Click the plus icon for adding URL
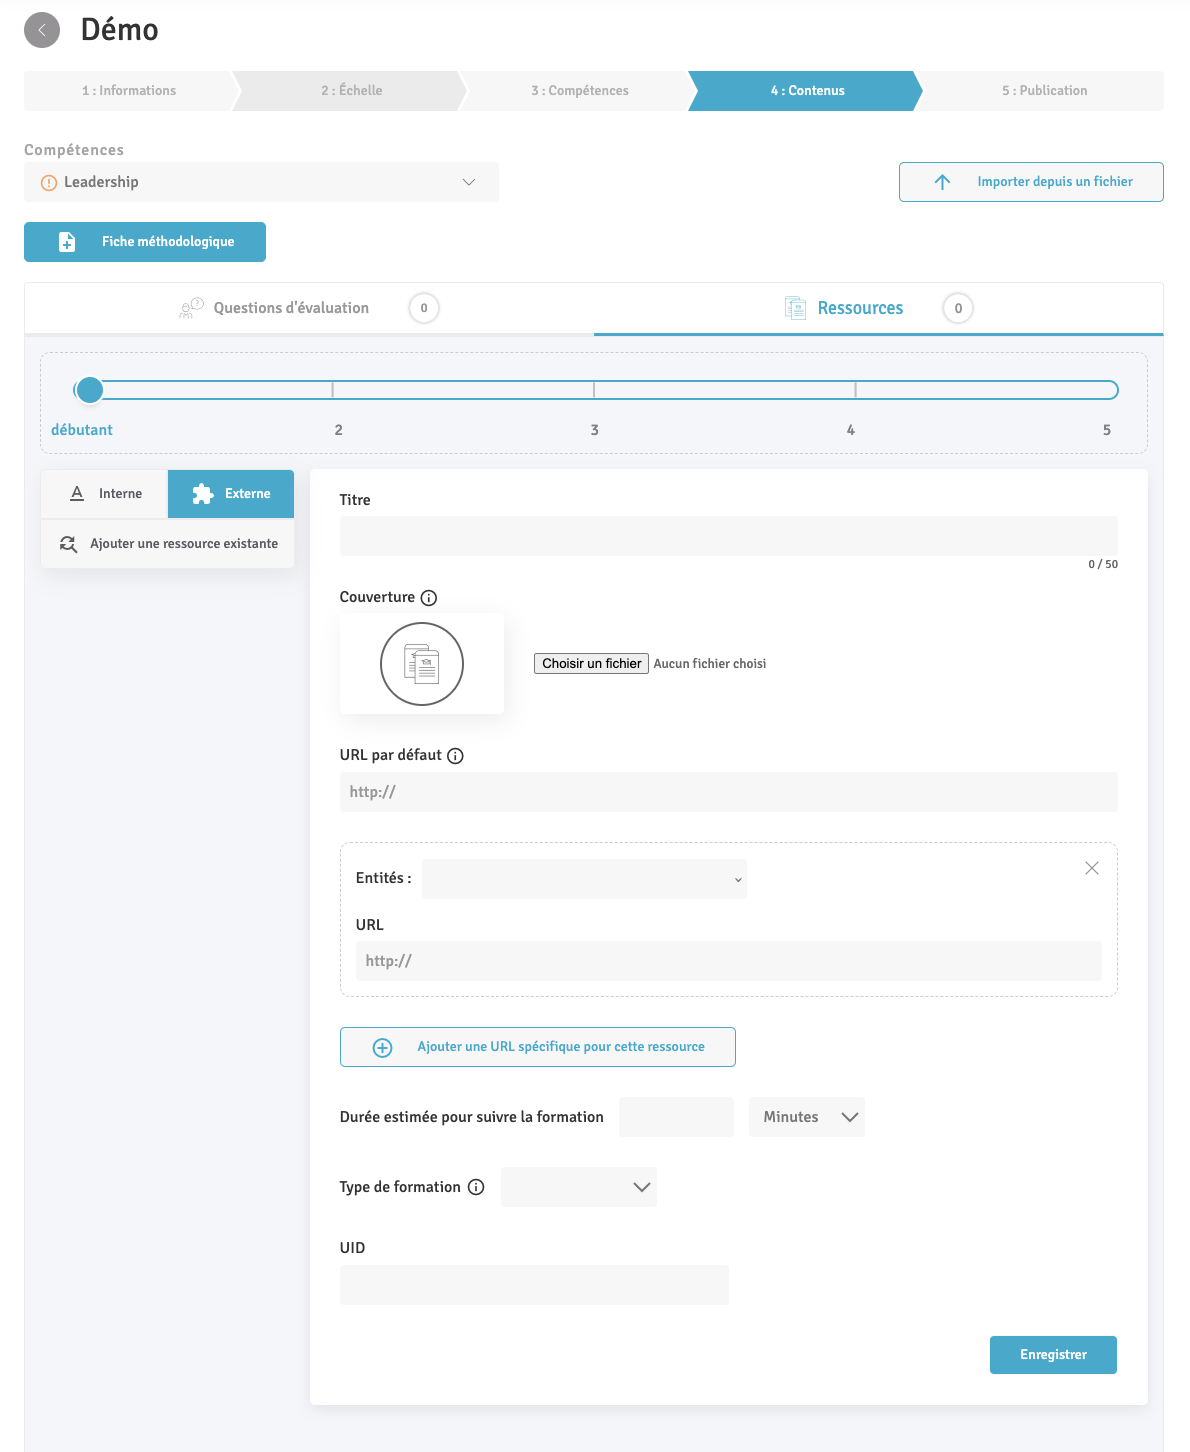The width and height of the screenshot is (1190, 1452). (x=382, y=1047)
